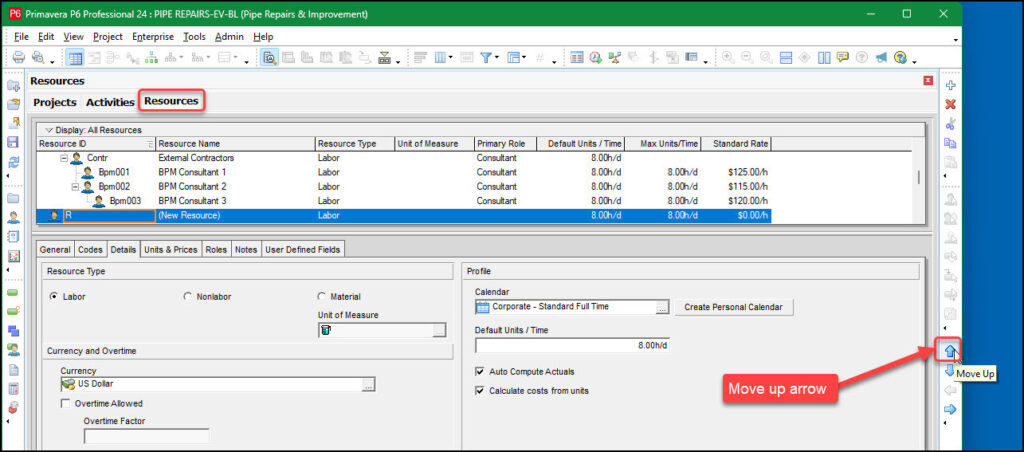Viewport: 1024px width, 452px height.
Task: Click the Move Down arrow icon
Action: click(x=949, y=371)
